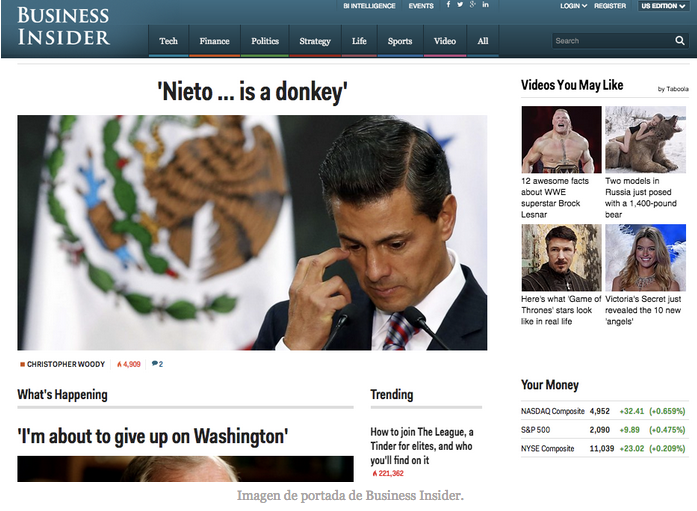Open the What's Happening section heading
This screenshot has height=511, width=697.
[x=62, y=395]
